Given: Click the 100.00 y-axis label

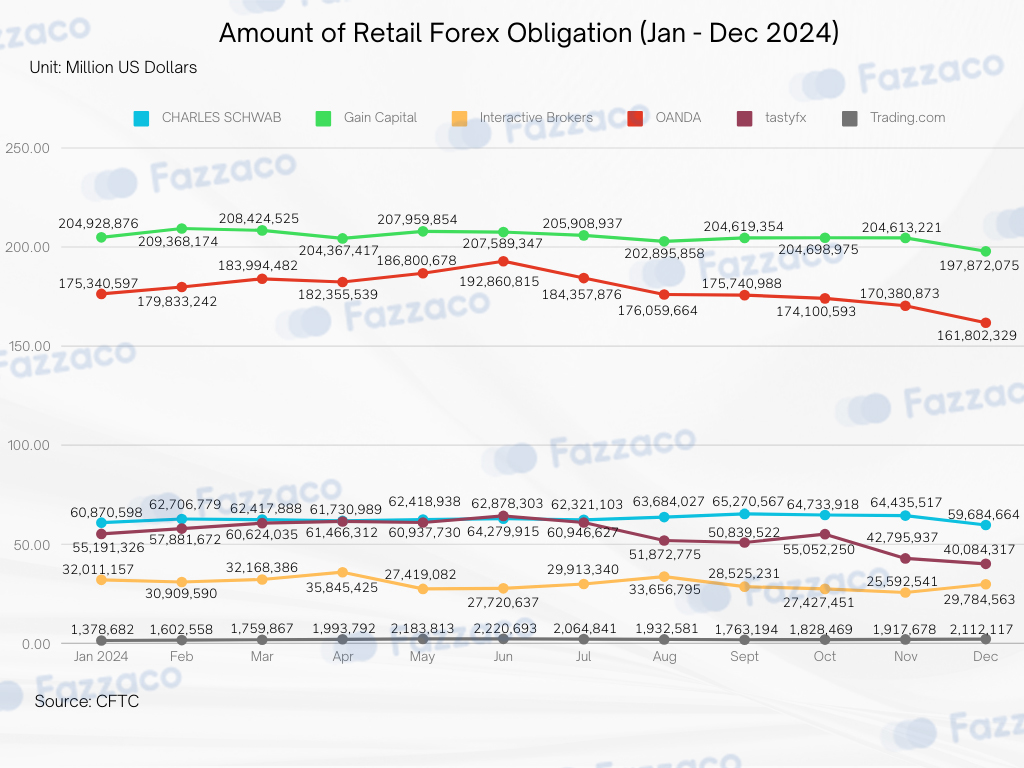Looking at the screenshot, I should [x=29, y=445].
